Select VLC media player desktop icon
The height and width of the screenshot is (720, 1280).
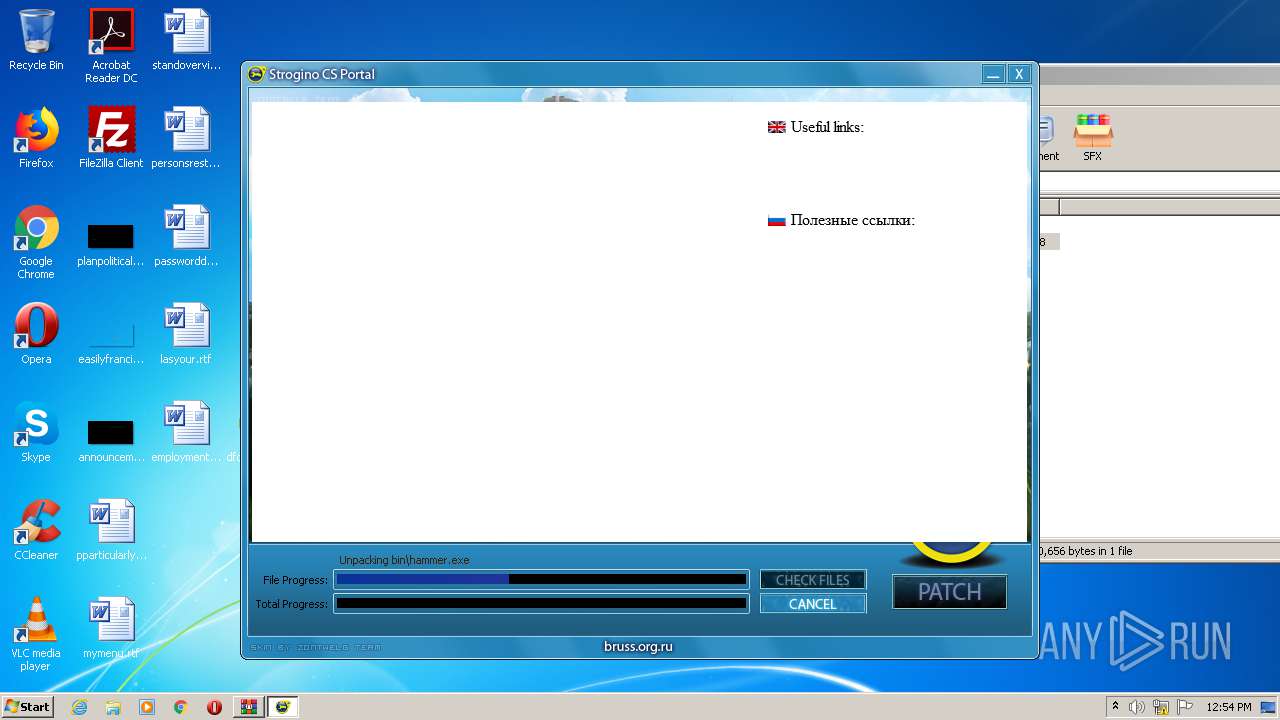click(36, 634)
